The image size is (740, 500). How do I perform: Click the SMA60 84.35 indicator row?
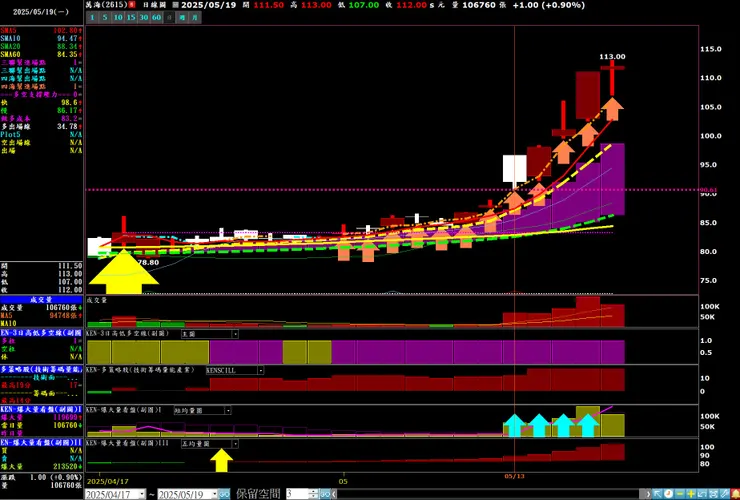tap(42, 54)
